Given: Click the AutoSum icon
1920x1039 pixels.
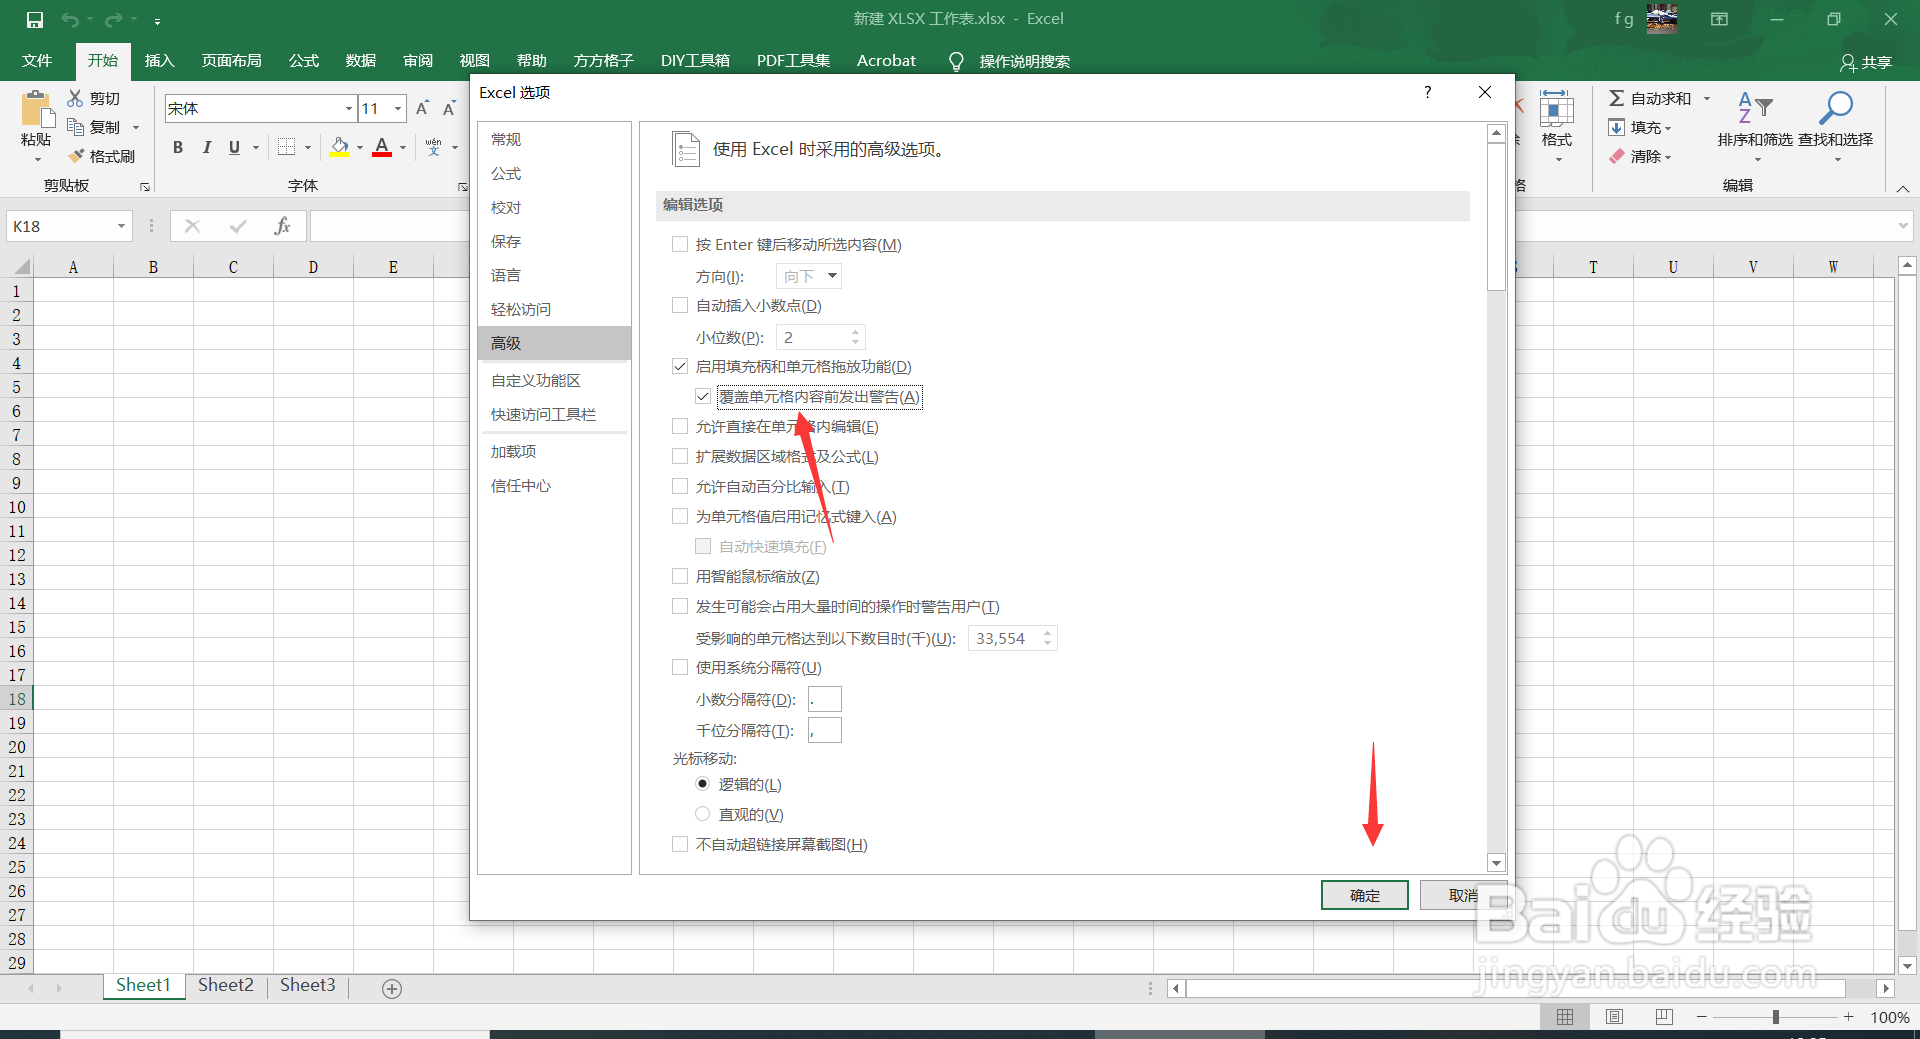Looking at the screenshot, I should click(x=1618, y=98).
